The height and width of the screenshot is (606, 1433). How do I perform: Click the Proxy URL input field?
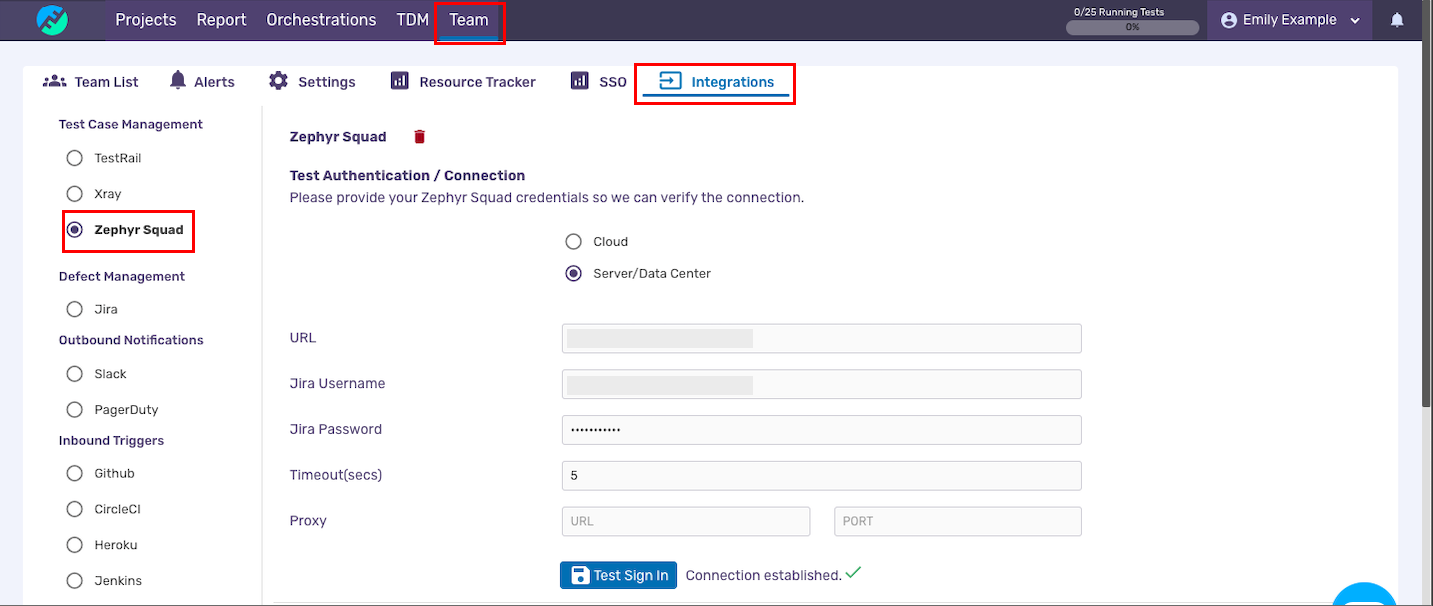pos(686,521)
